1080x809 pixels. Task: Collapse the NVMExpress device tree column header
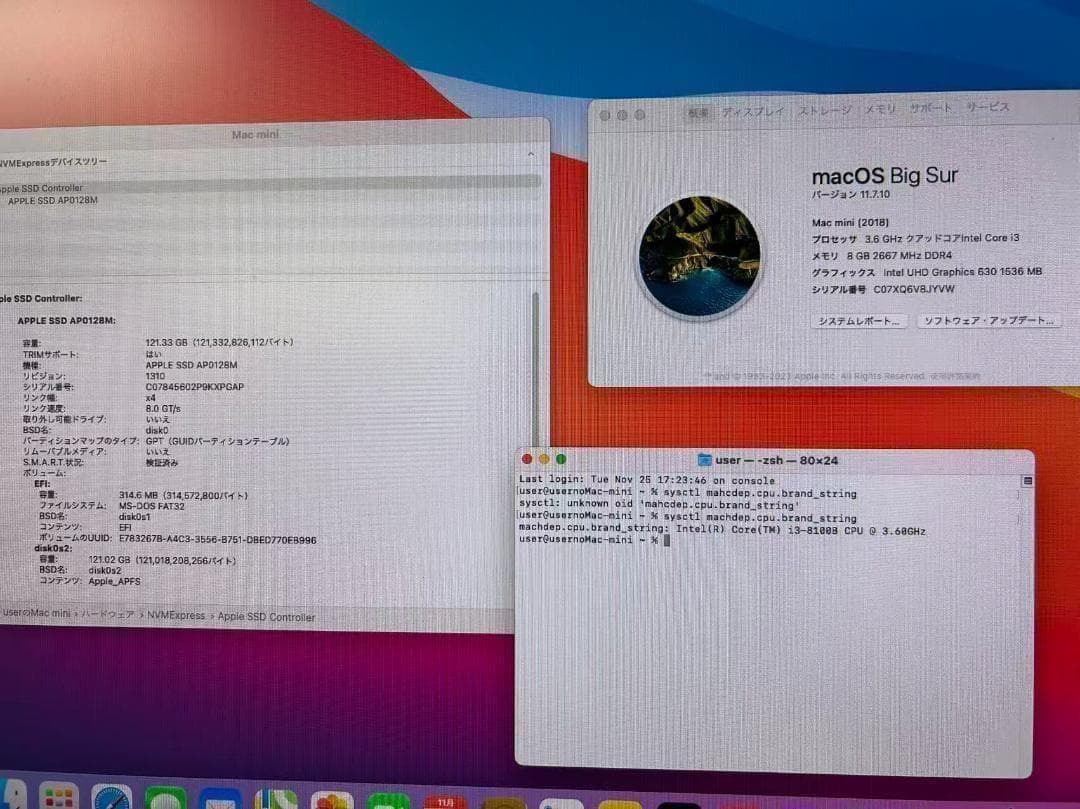pyautogui.click(x=531, y=155)
